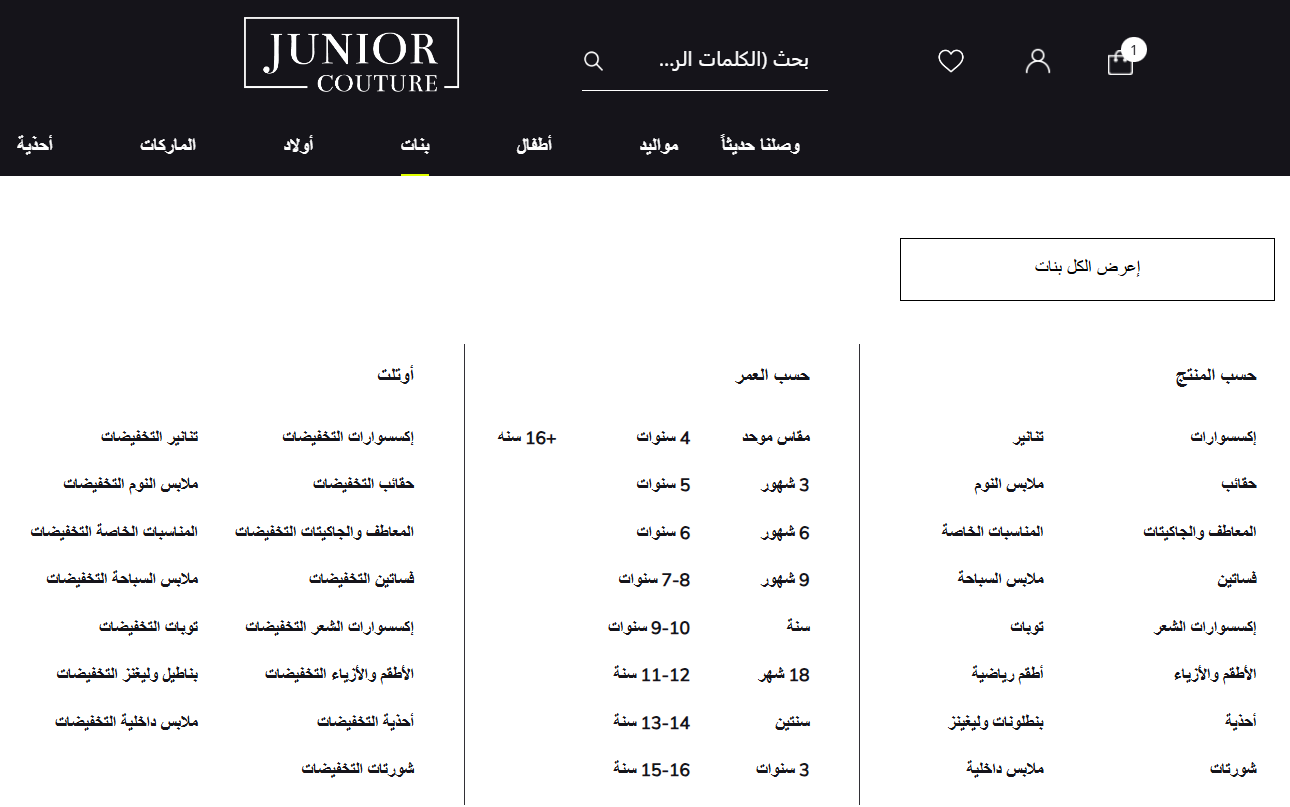Select 6 شهور age option
Screen dimensions: 1290x807
[x=785, y=532]
